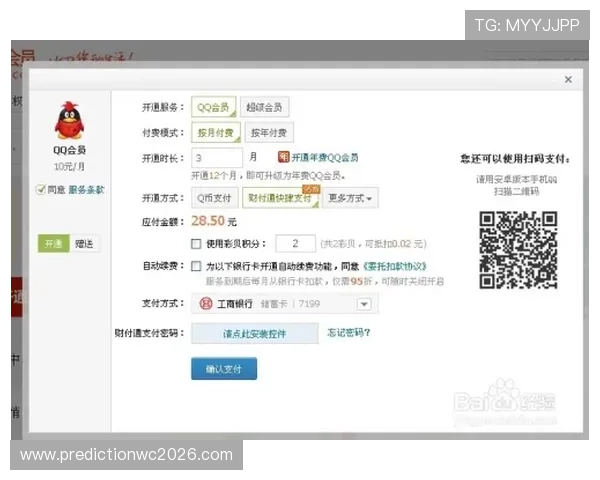600x480 pixels.
Task: Click the QQ penguin avatar icon
Action: pos(69,120)
